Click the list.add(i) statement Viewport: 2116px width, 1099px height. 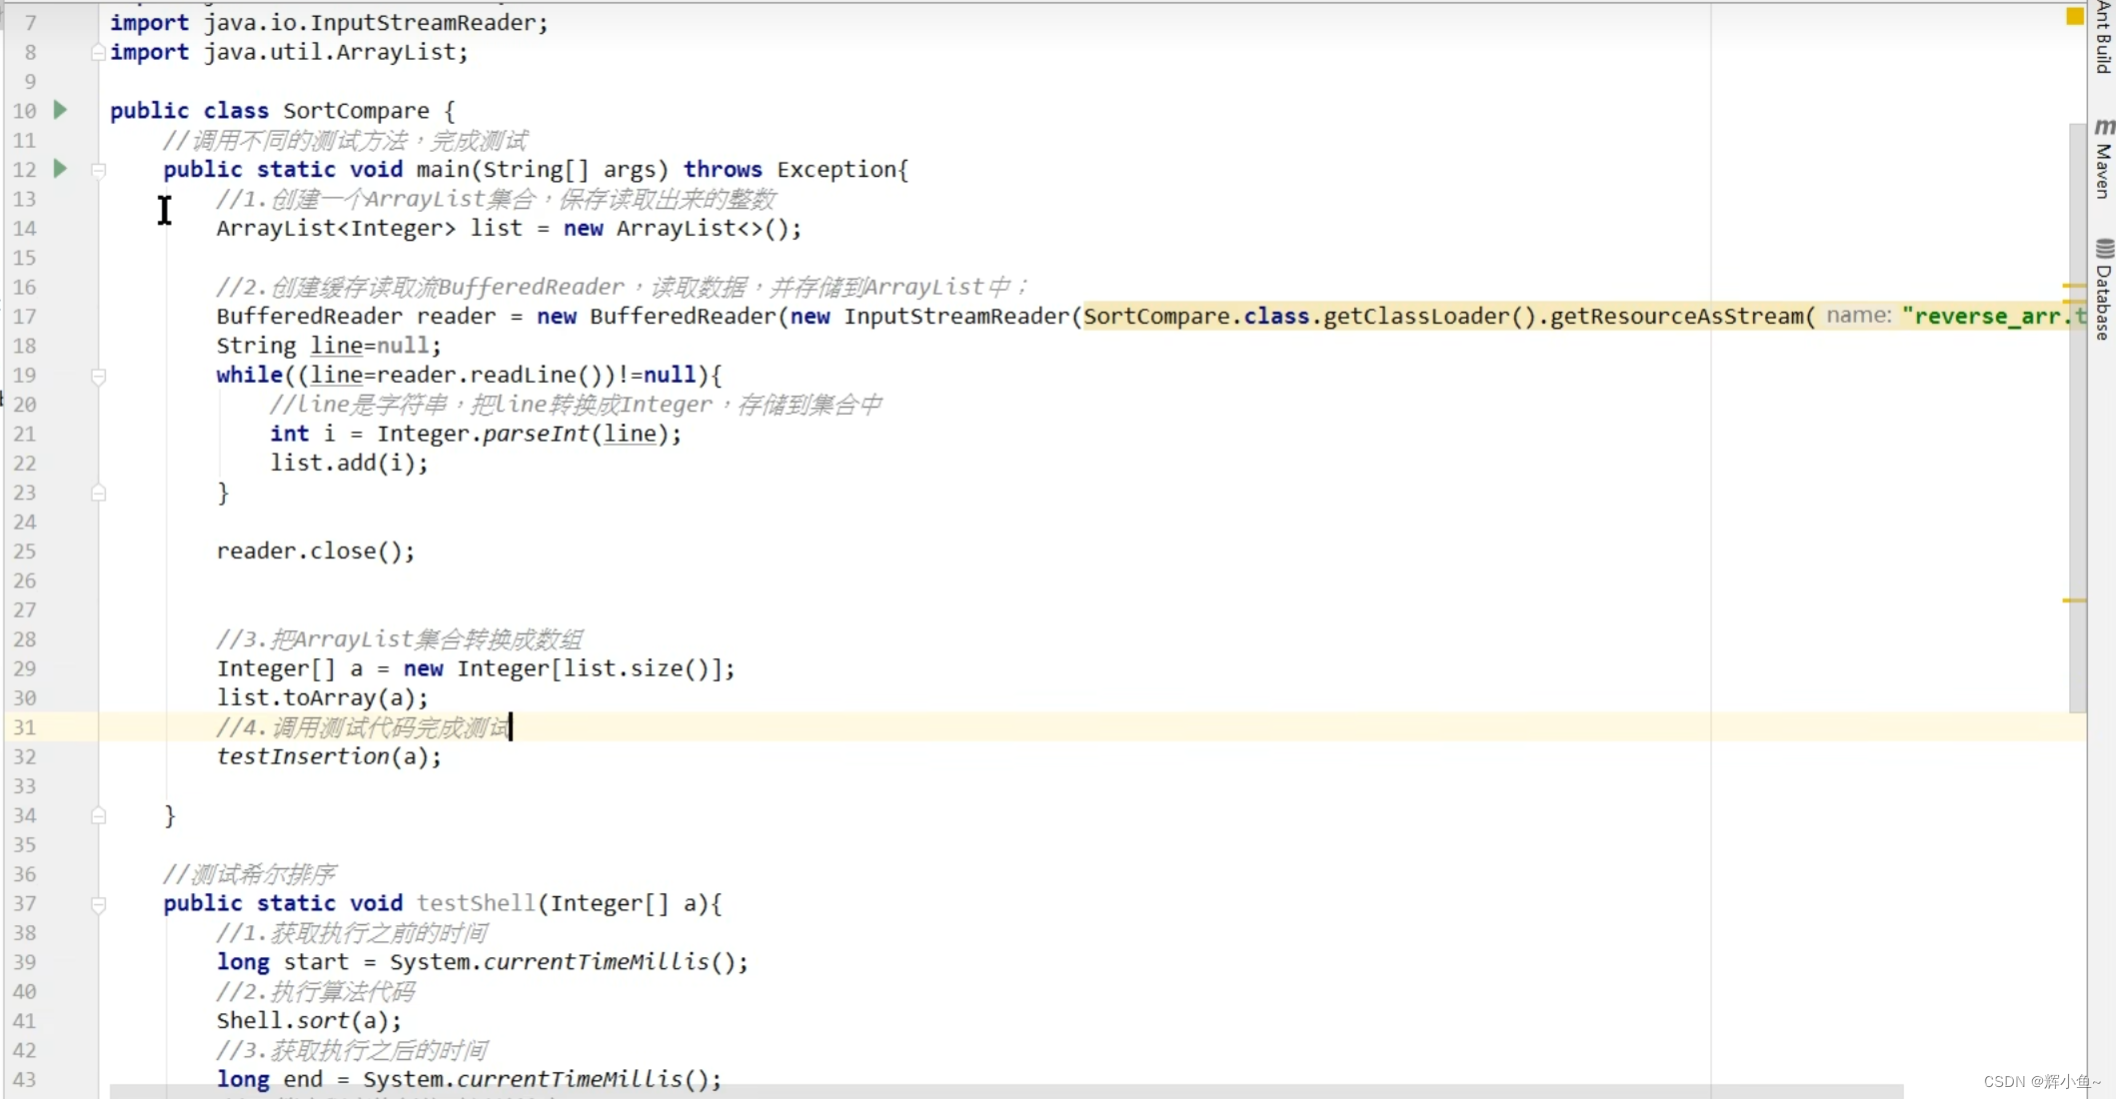click(349, 463)
